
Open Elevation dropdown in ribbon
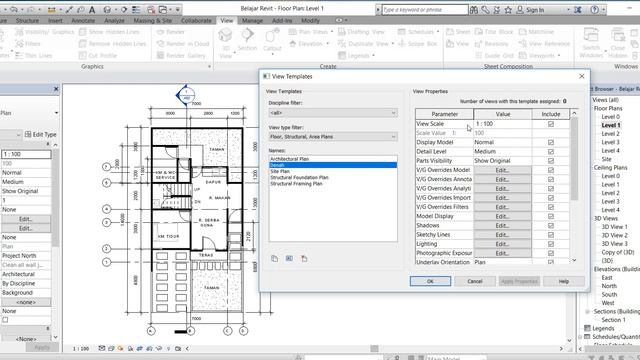[309, 44]
